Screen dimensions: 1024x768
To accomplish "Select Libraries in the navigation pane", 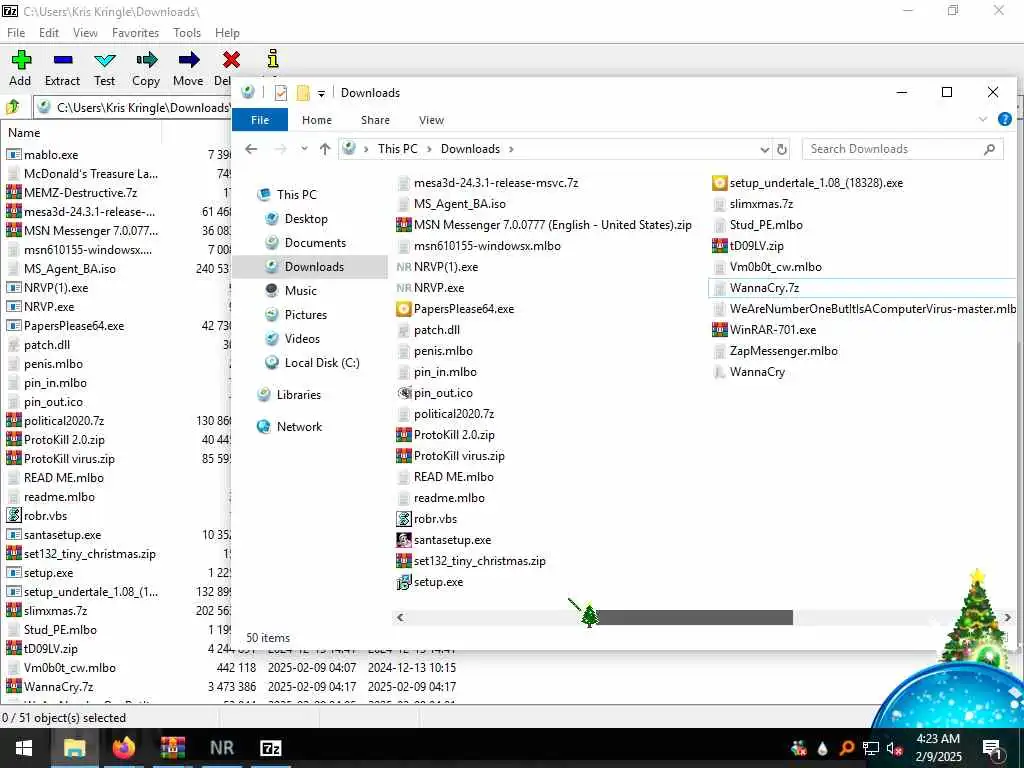I will (298, 395).
